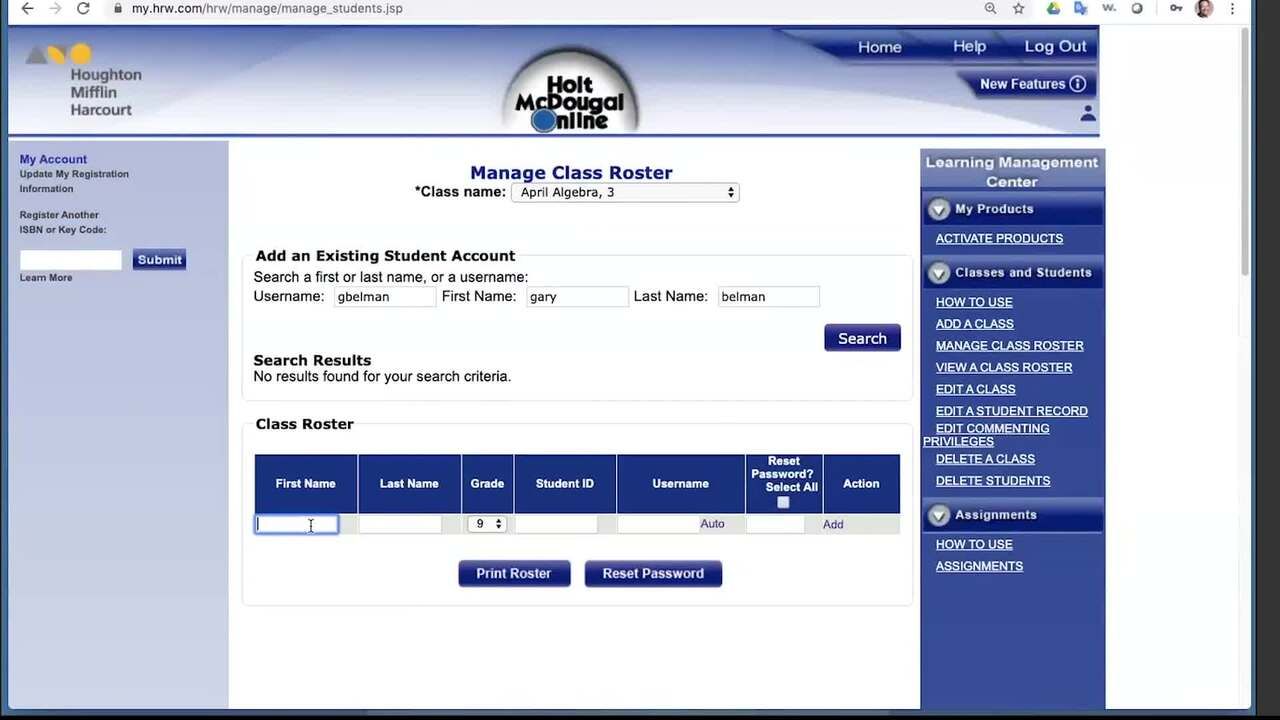Click the password key extension icon
The height and width of the screenshot is (720, 1280).
point(1176,8)
